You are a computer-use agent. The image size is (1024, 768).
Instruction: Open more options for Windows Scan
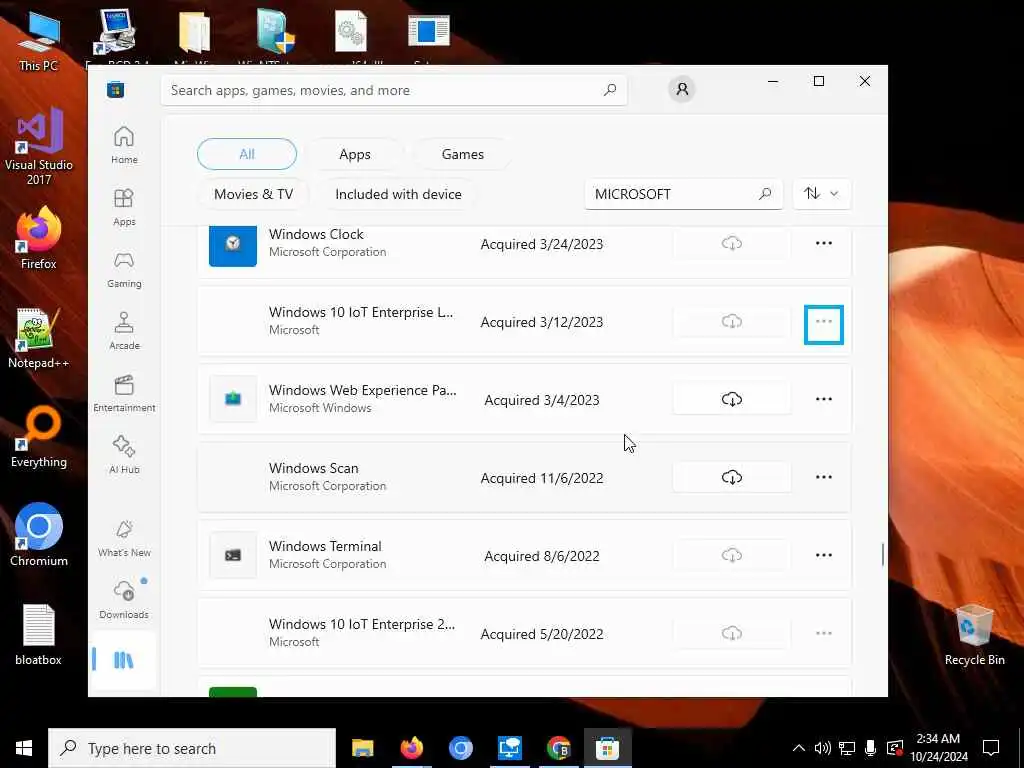[x=824, y=477]
